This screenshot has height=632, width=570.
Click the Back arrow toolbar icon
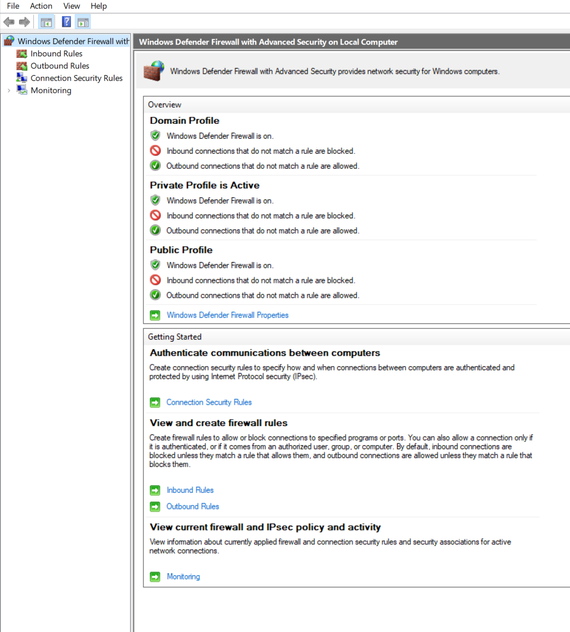(9, 22)
